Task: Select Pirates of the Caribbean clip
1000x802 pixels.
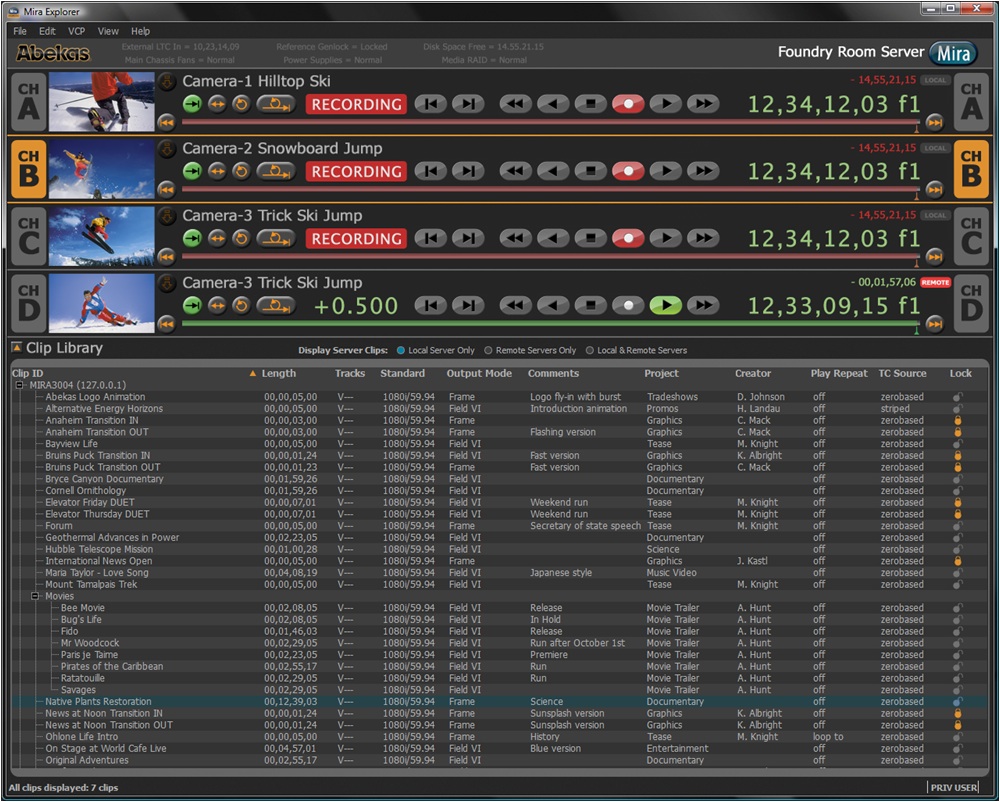Action: (x=500, y=666)
